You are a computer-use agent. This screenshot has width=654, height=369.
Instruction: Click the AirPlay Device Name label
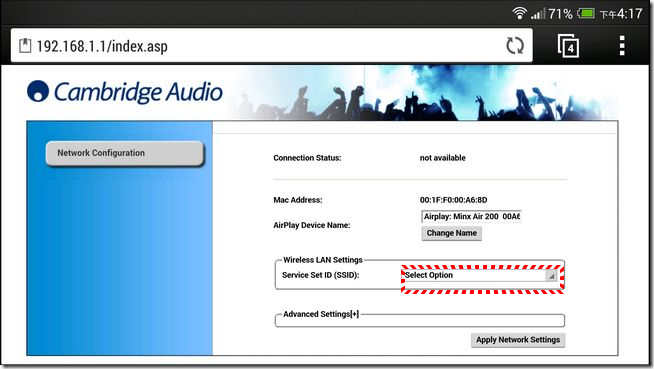coord(312,225)
